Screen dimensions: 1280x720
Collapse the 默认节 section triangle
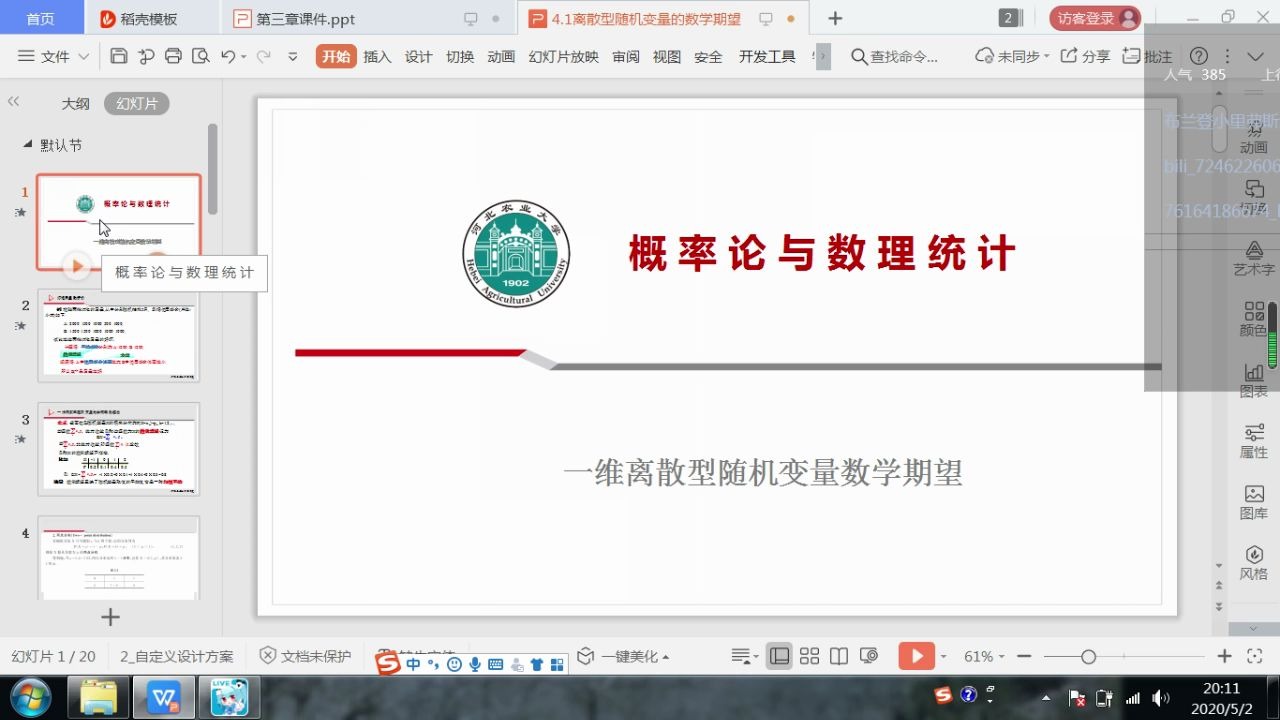(28, 145)
